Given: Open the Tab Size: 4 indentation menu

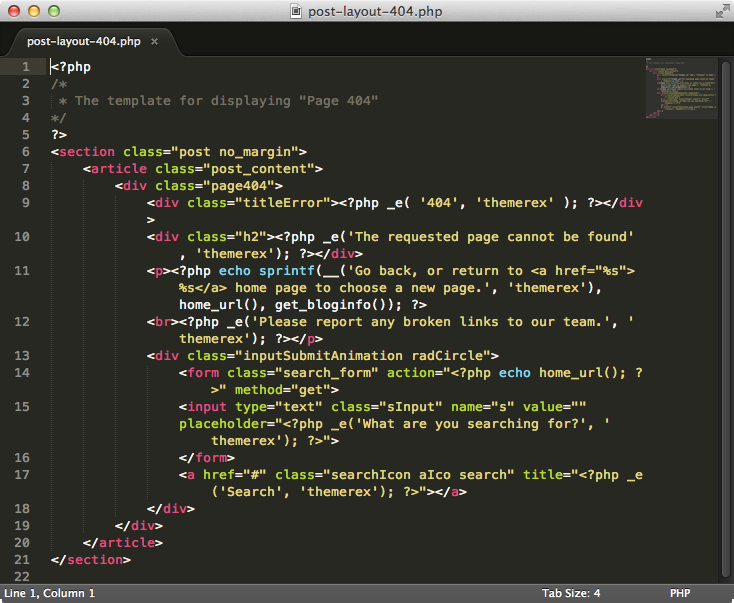Looking at the screenshot, I should 571,593.
